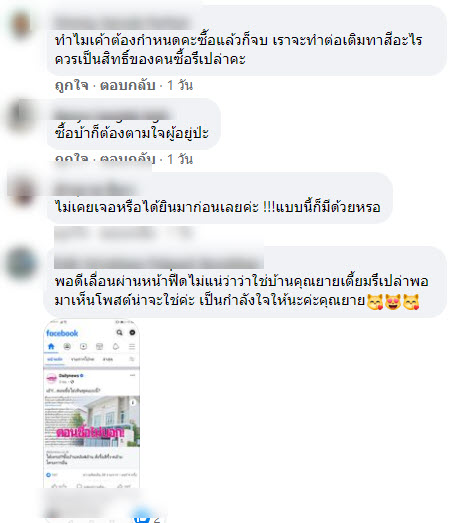Open the '1 วัน' timestamp of first comment
Screen dimensions: 470x523
coord(180,85)
